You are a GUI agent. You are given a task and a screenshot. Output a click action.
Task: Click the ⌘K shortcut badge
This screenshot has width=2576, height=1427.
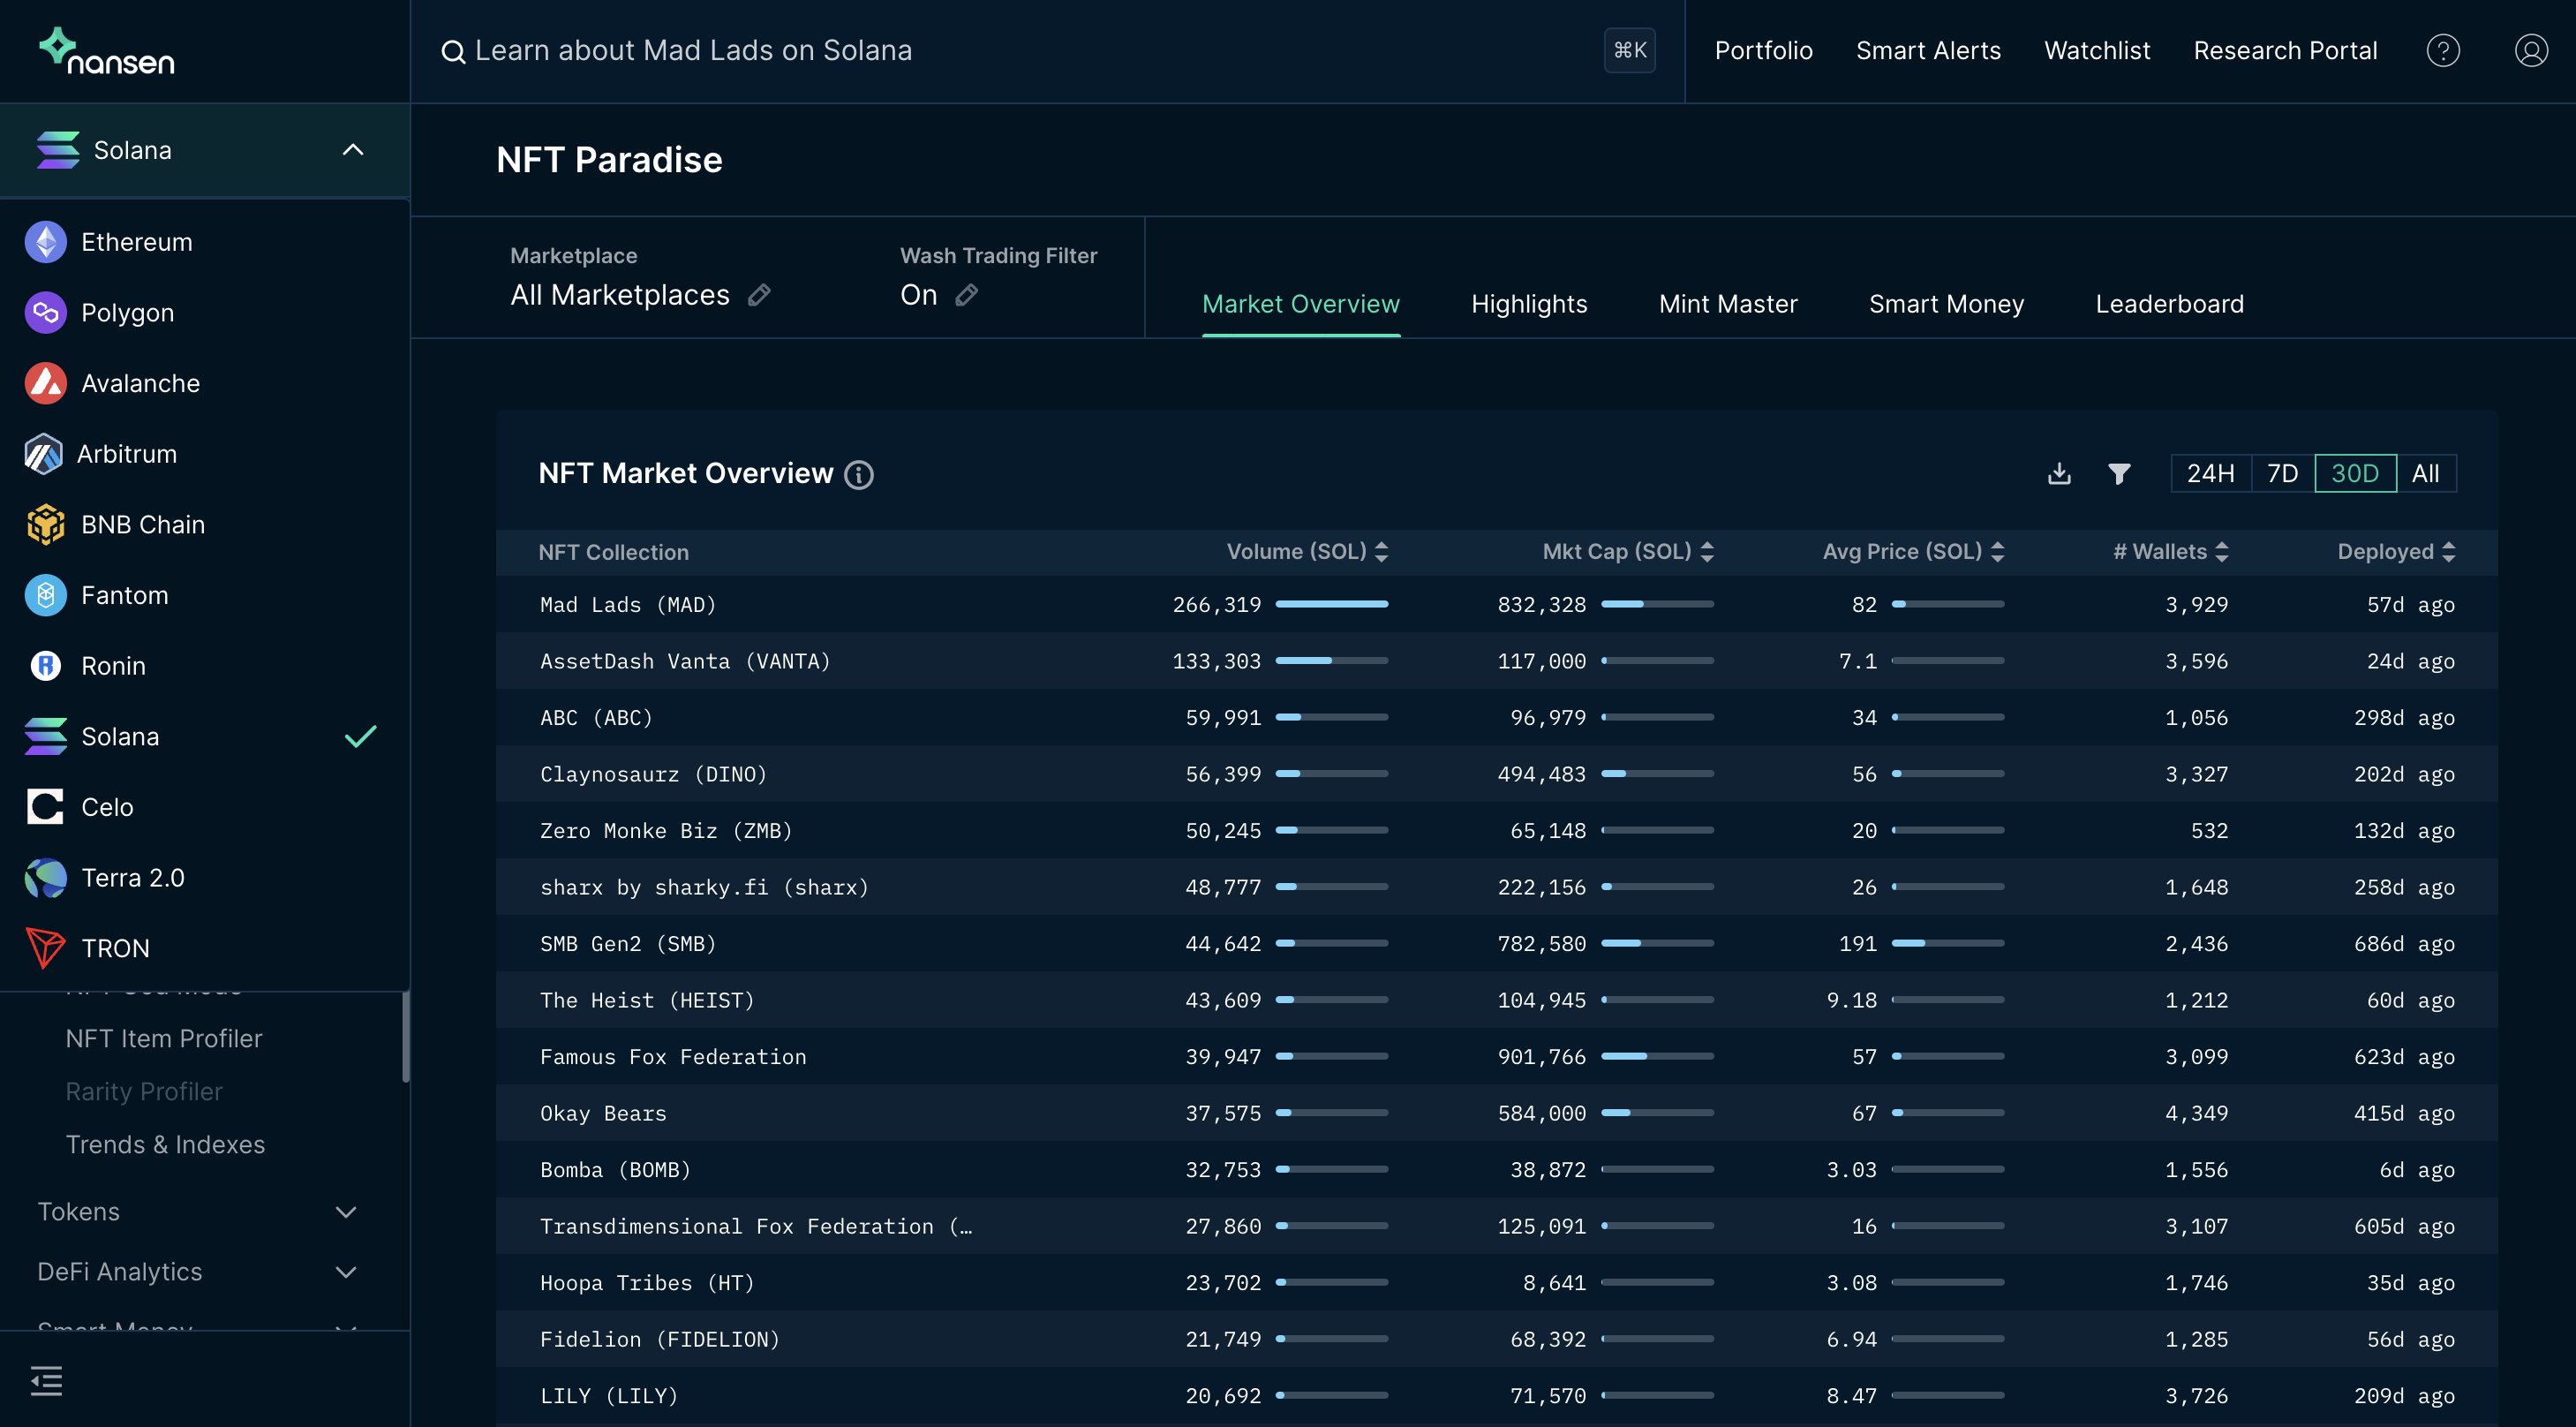pyautogui.click(x=1630, y=50)
